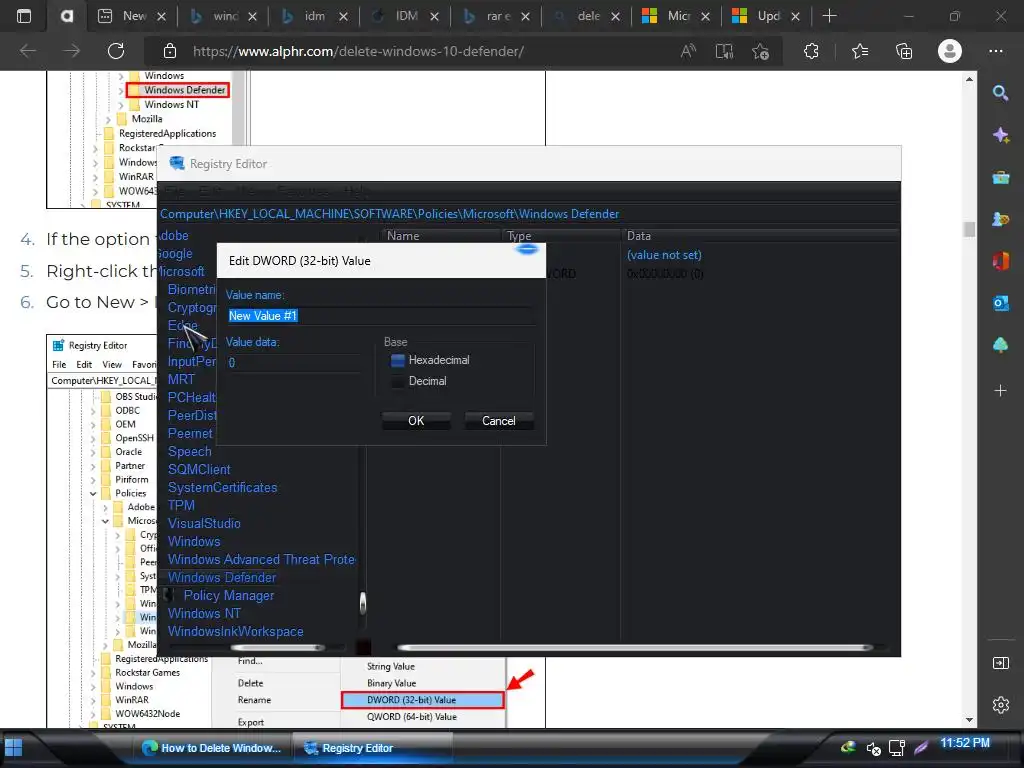1024x768 pixels.
Task: Add a sidebar app with plus icon
Action: [1000, 391]
